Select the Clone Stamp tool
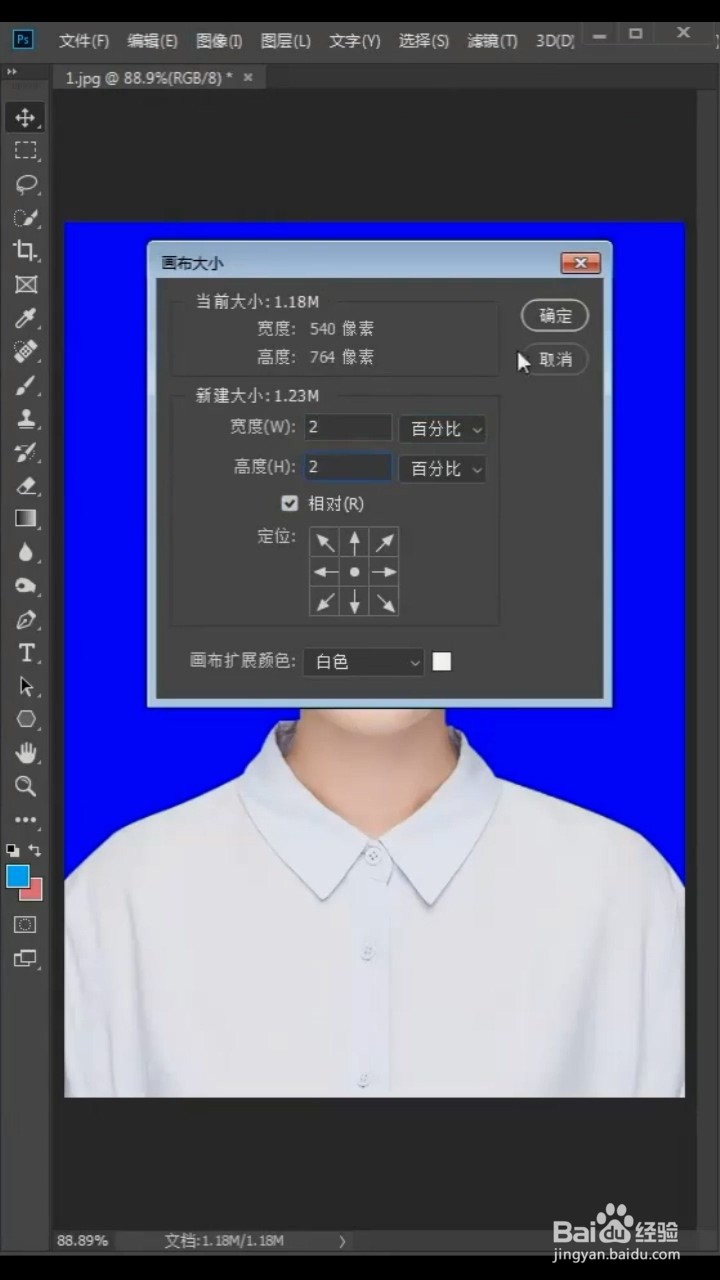720x1280 pixels. pyautogui.click(x=25, y=419)
